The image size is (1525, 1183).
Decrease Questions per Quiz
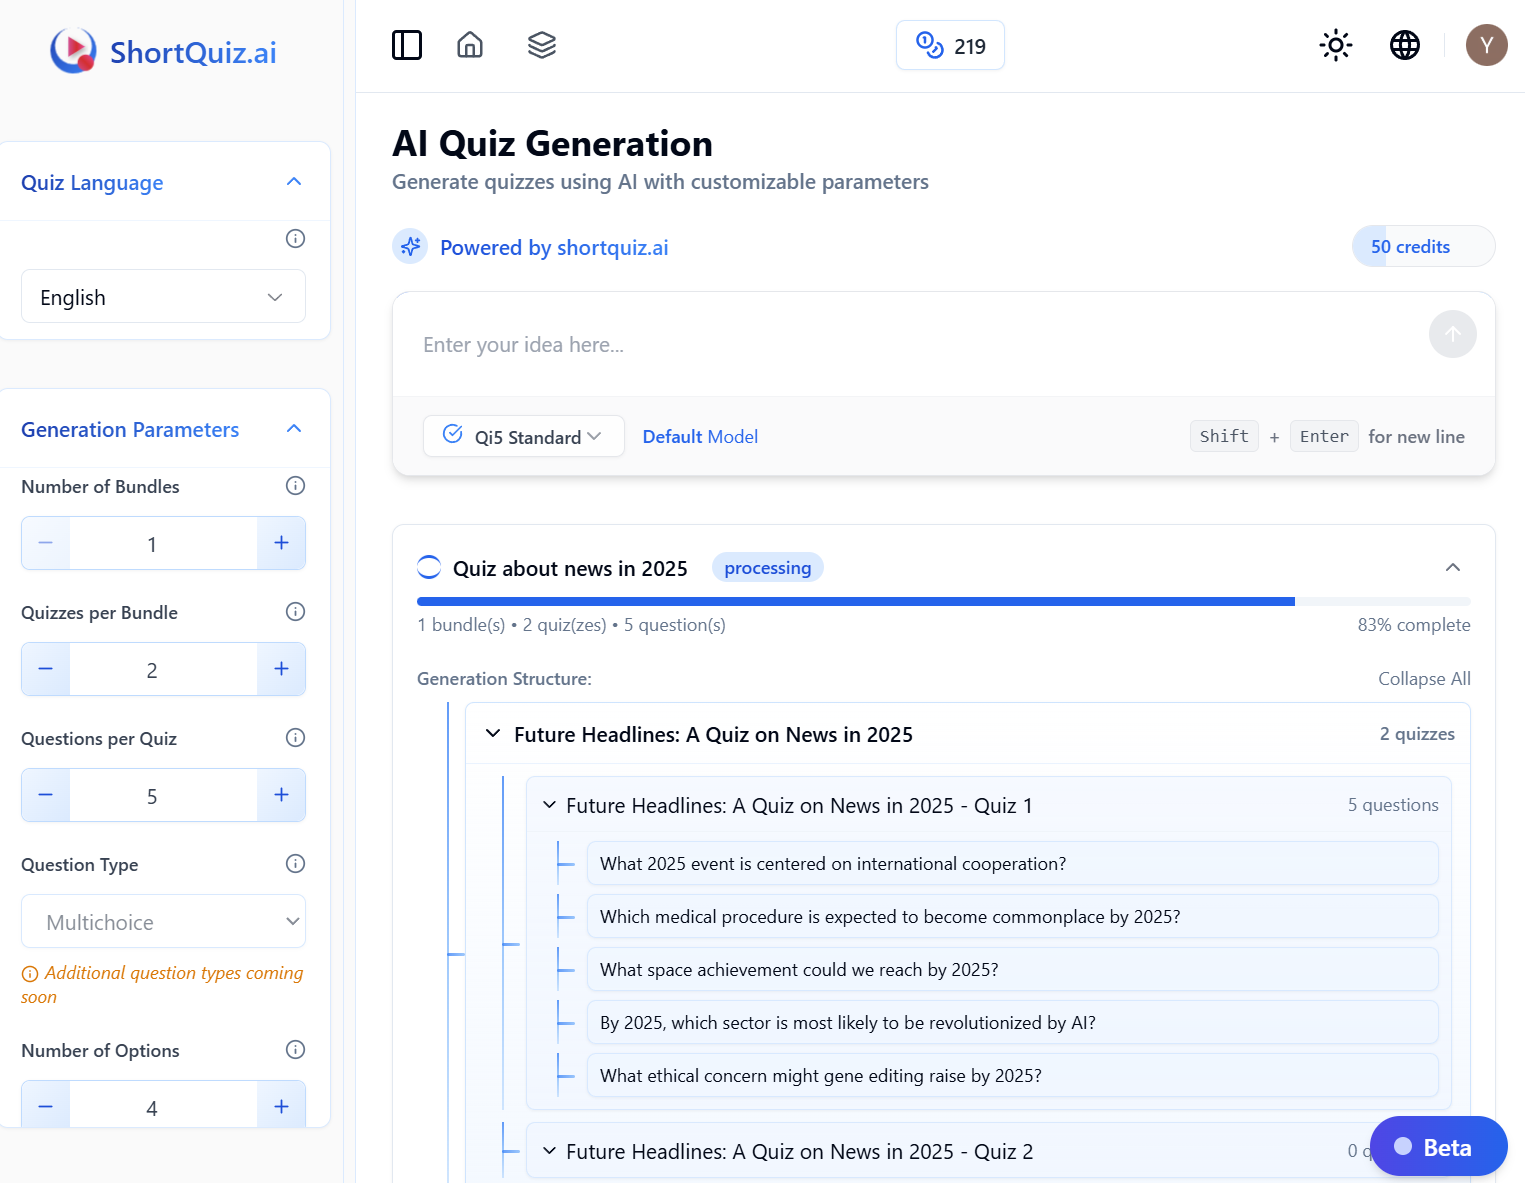46,795
